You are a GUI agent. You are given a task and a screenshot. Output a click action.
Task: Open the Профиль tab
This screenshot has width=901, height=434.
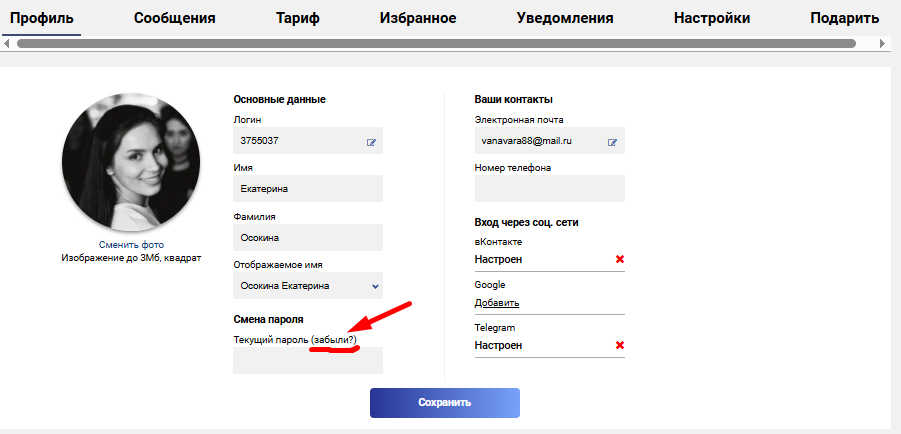point(42,18)
